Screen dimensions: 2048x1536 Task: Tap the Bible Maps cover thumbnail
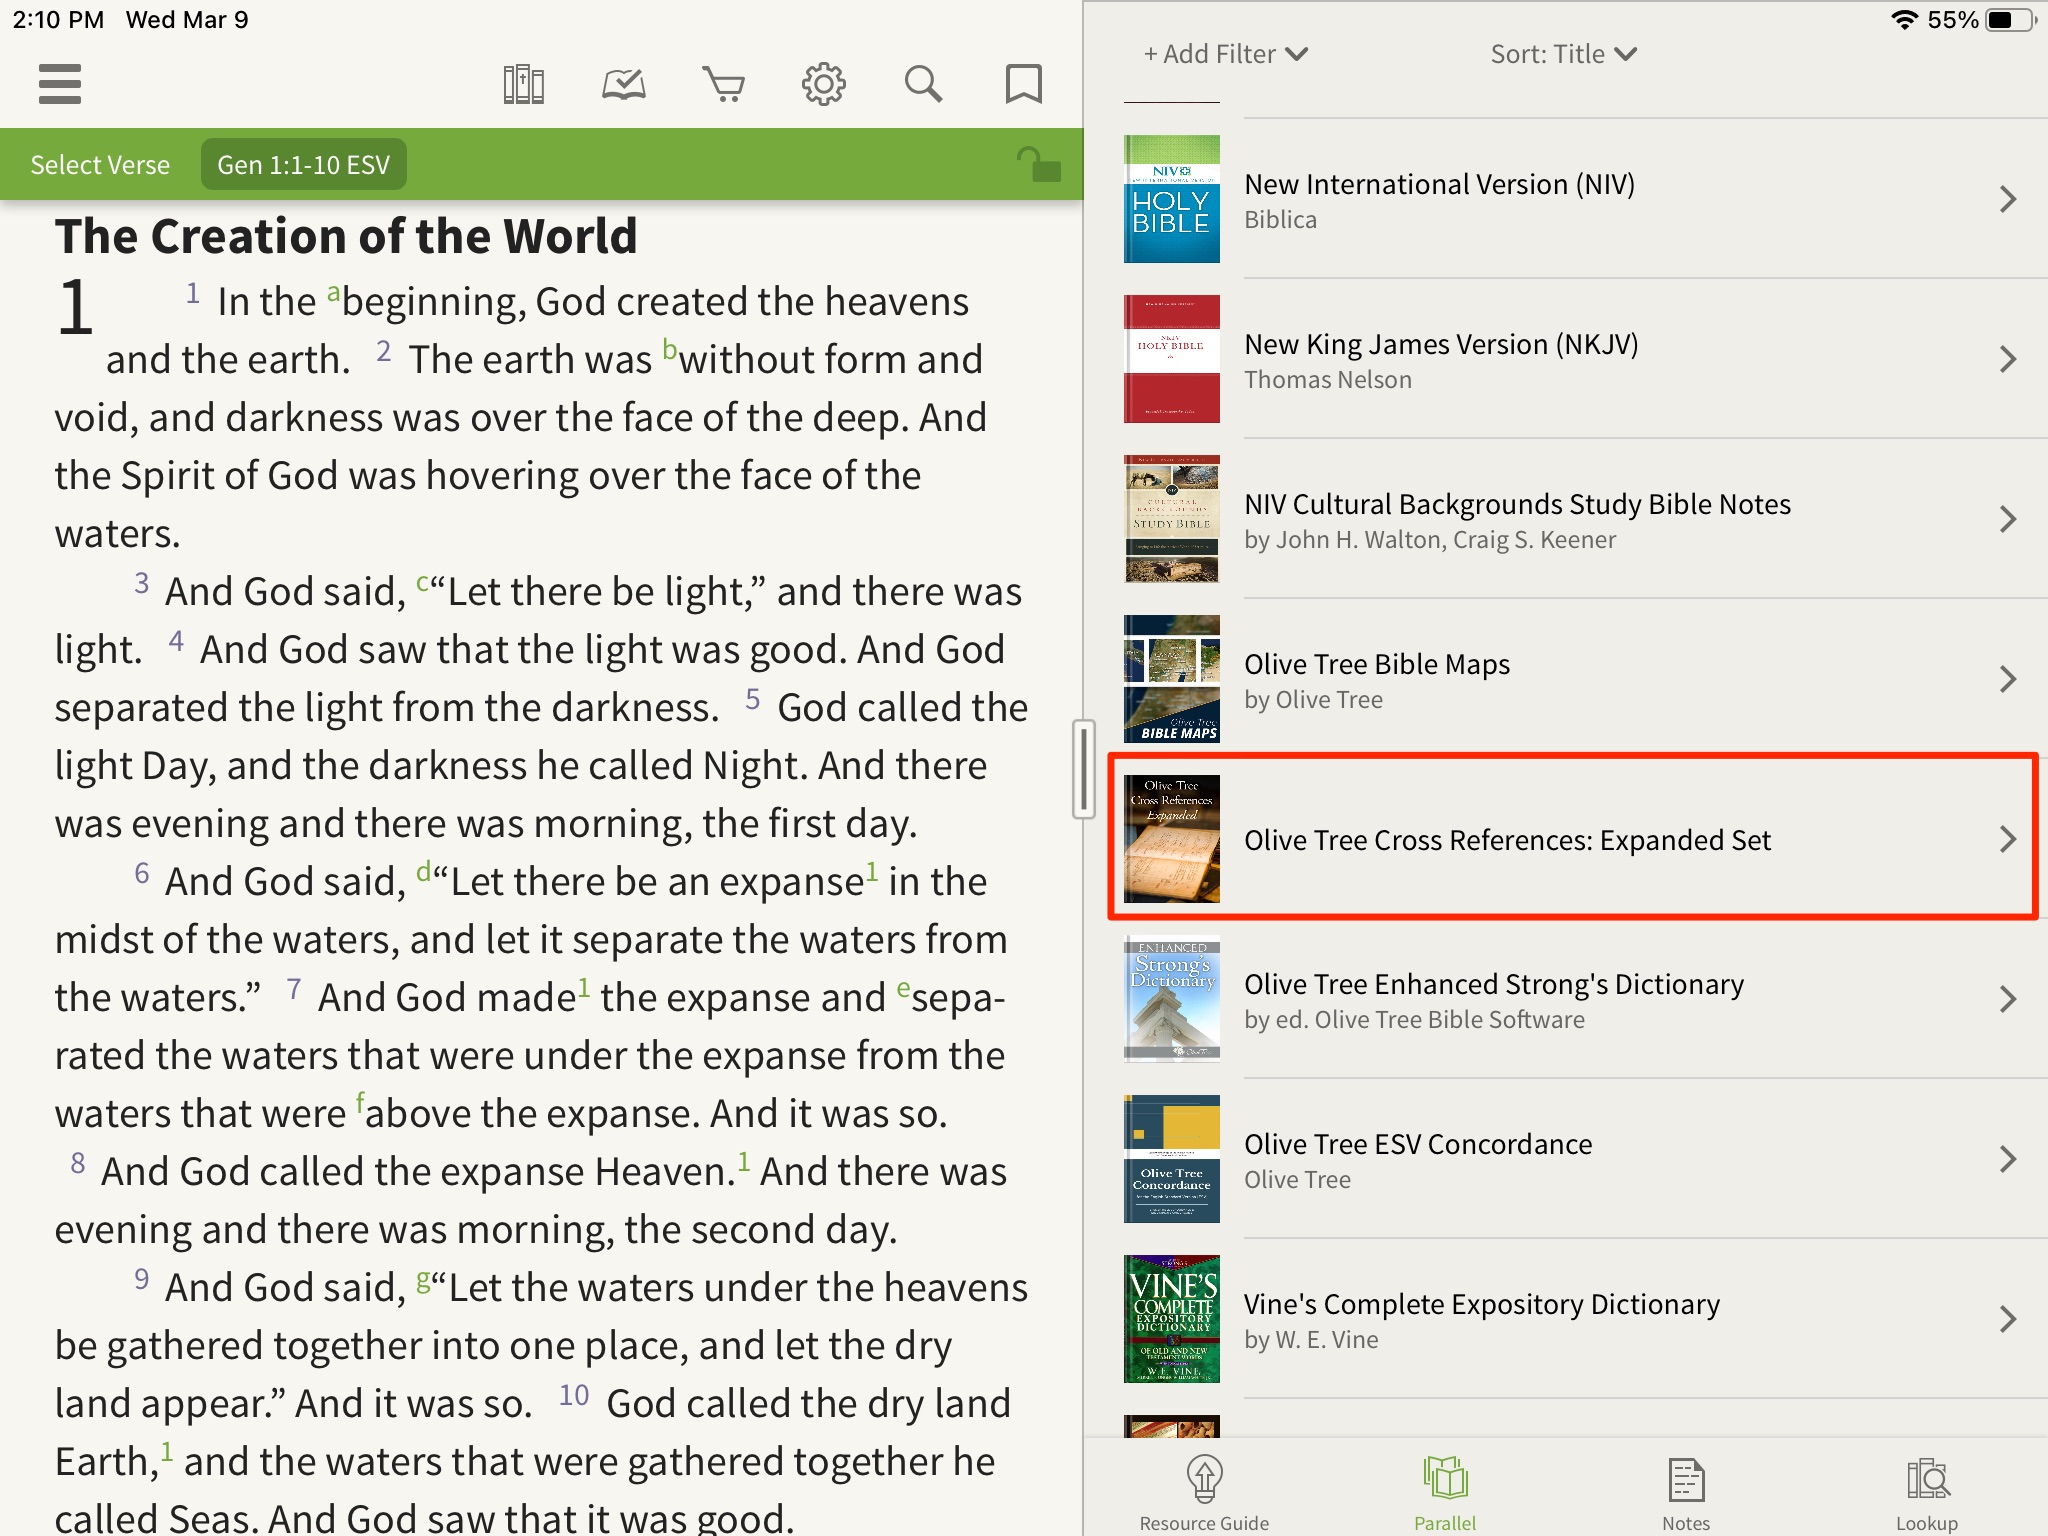1171,679
